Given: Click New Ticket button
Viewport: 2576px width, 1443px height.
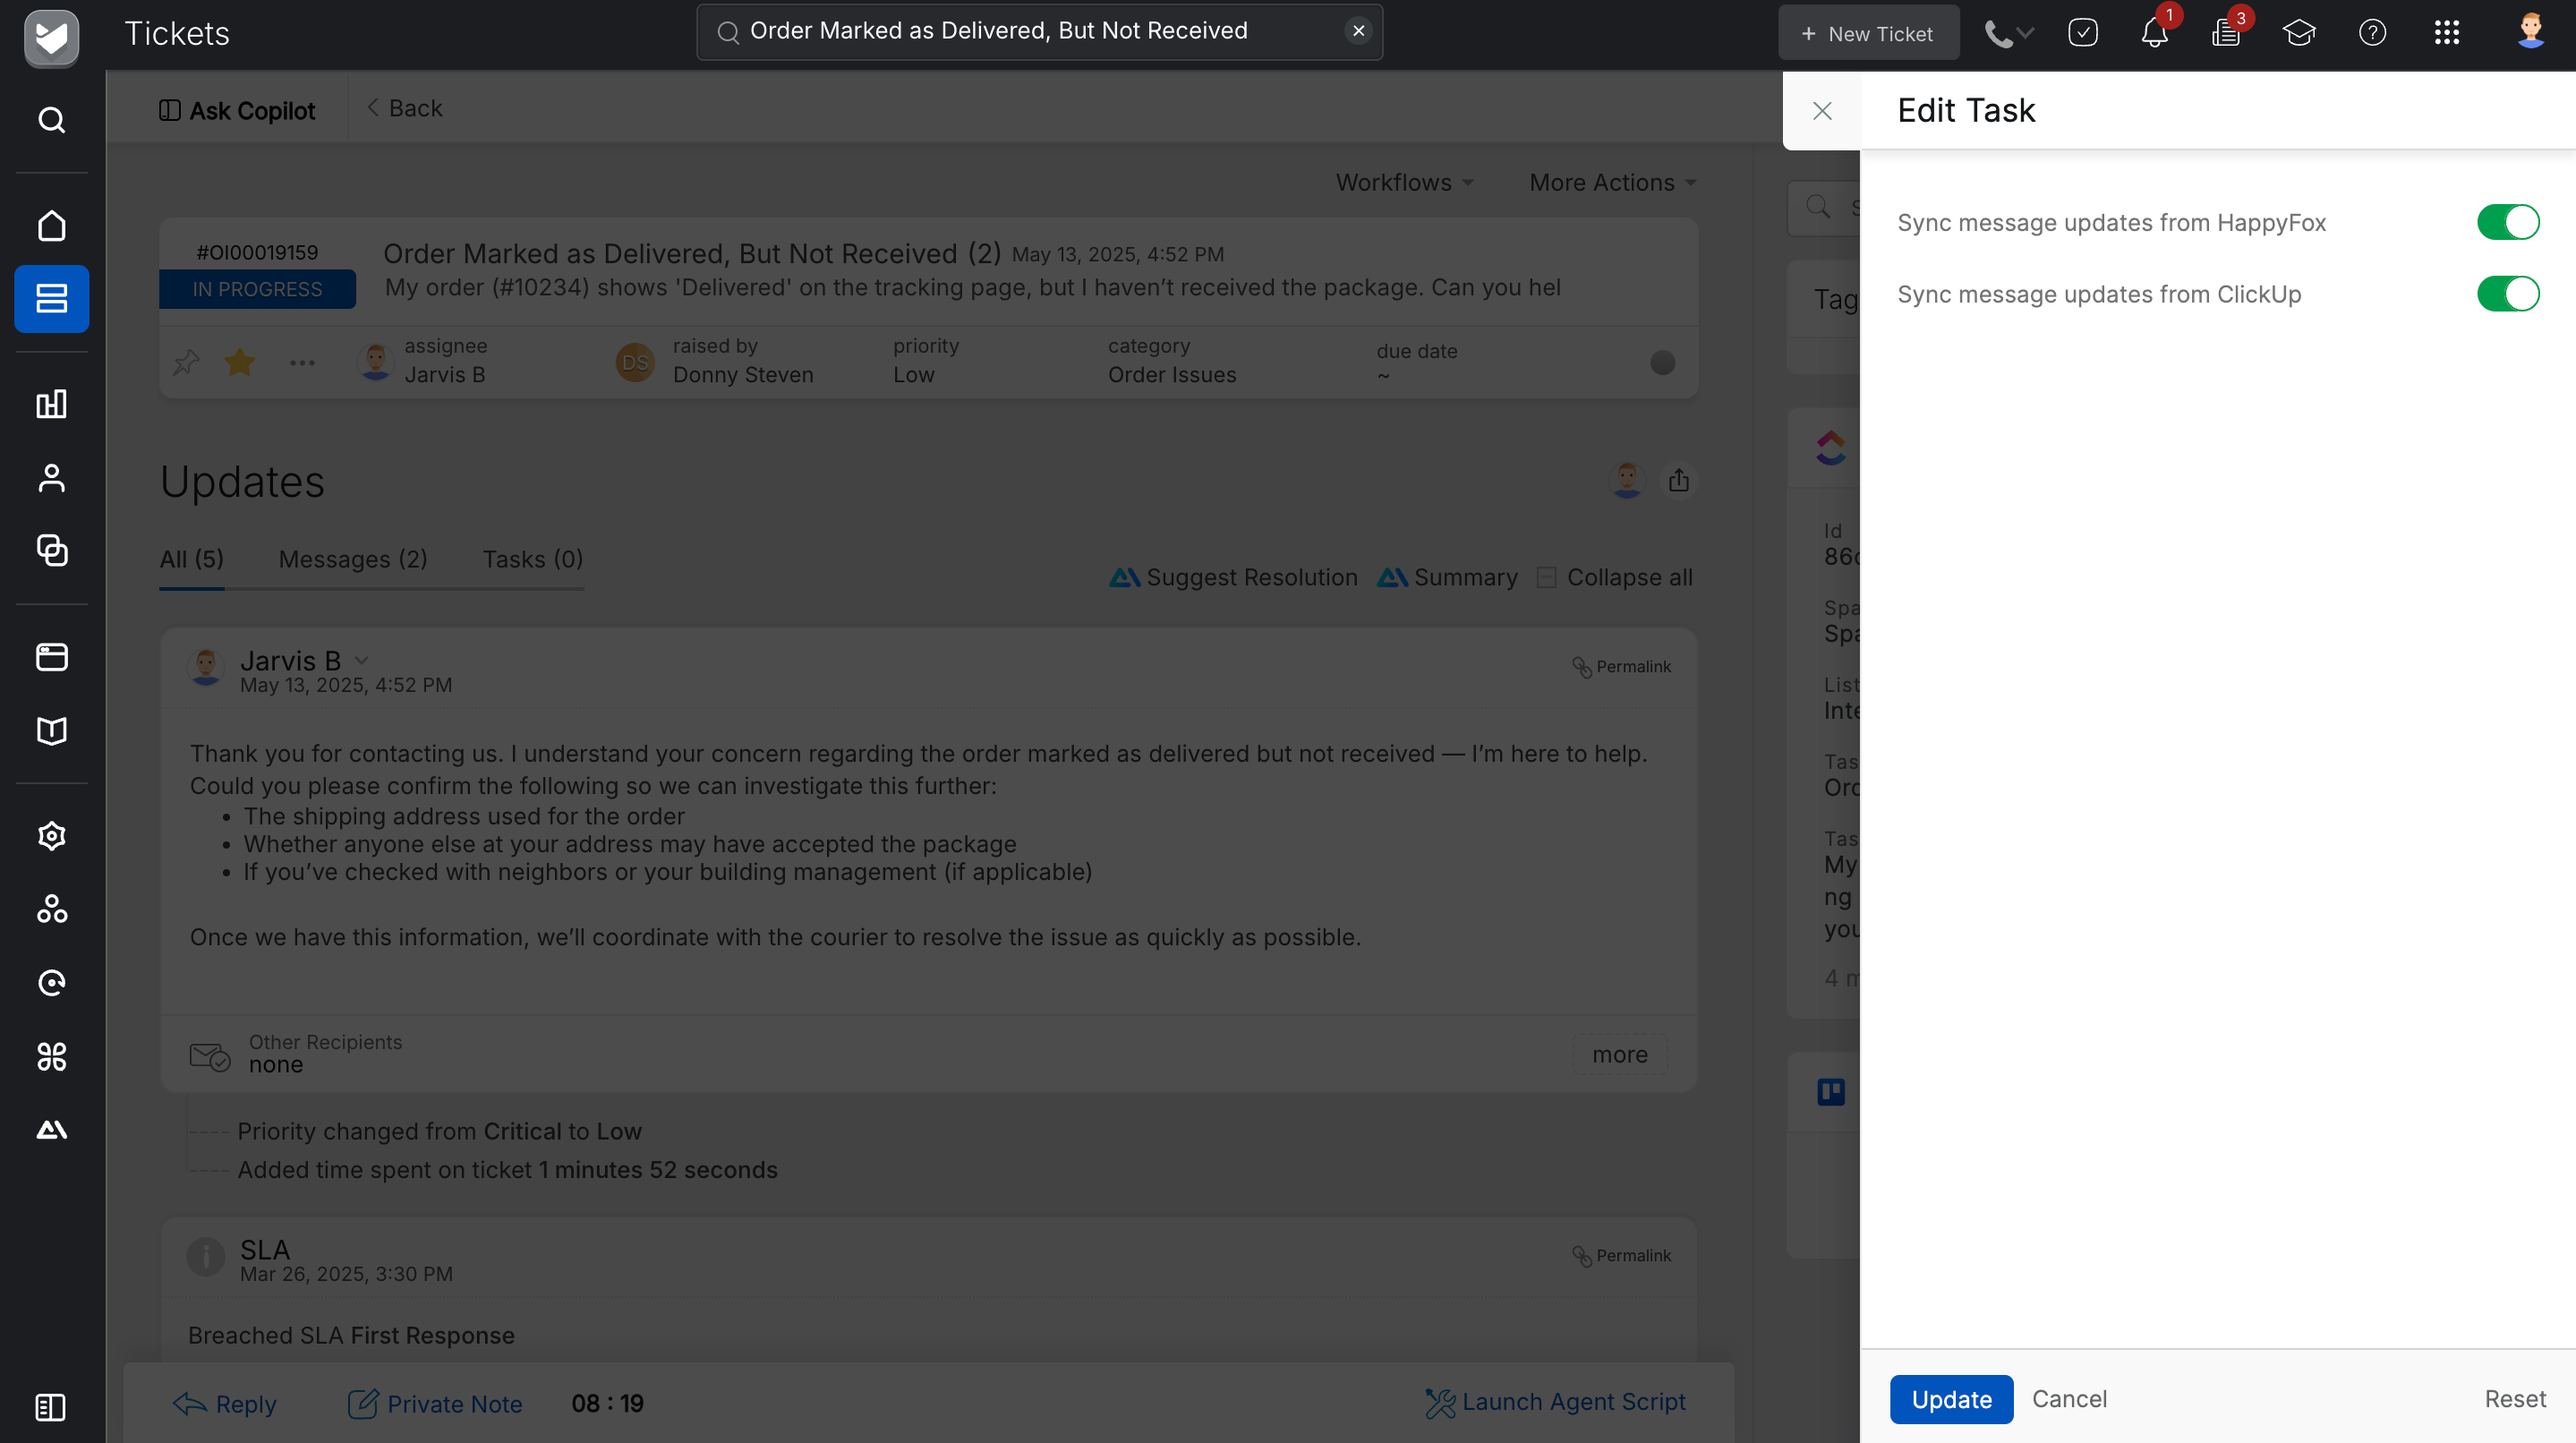Looking at the screenshot, I should (1867, 34).
